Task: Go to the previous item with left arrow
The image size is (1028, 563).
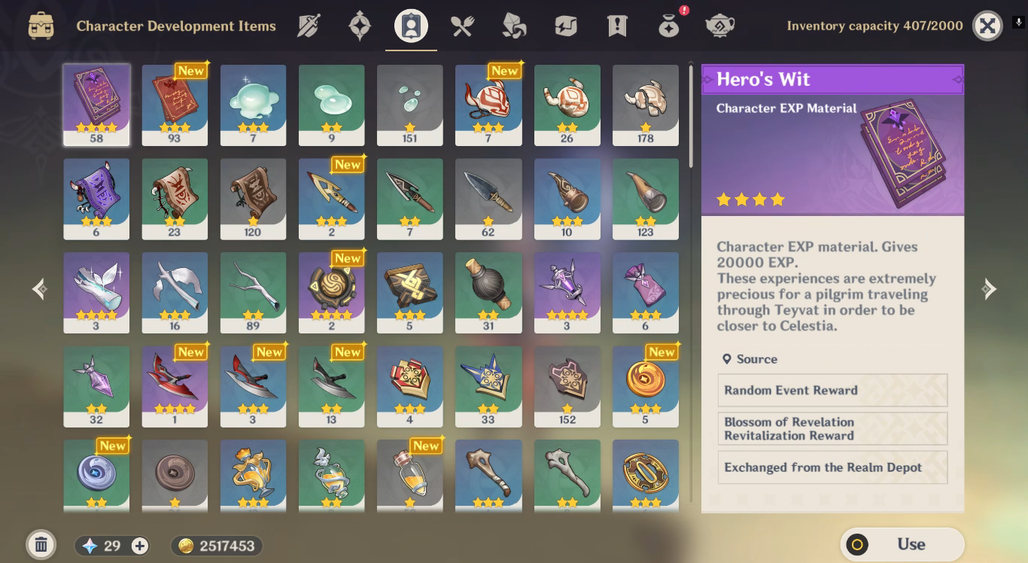Action: coord(39,288)
